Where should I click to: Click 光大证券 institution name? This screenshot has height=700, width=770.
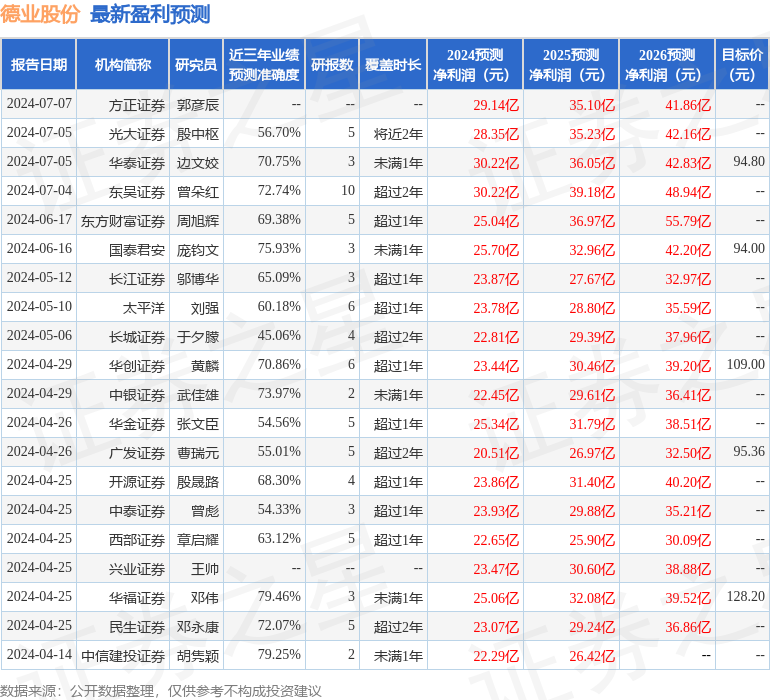(137, 134)
